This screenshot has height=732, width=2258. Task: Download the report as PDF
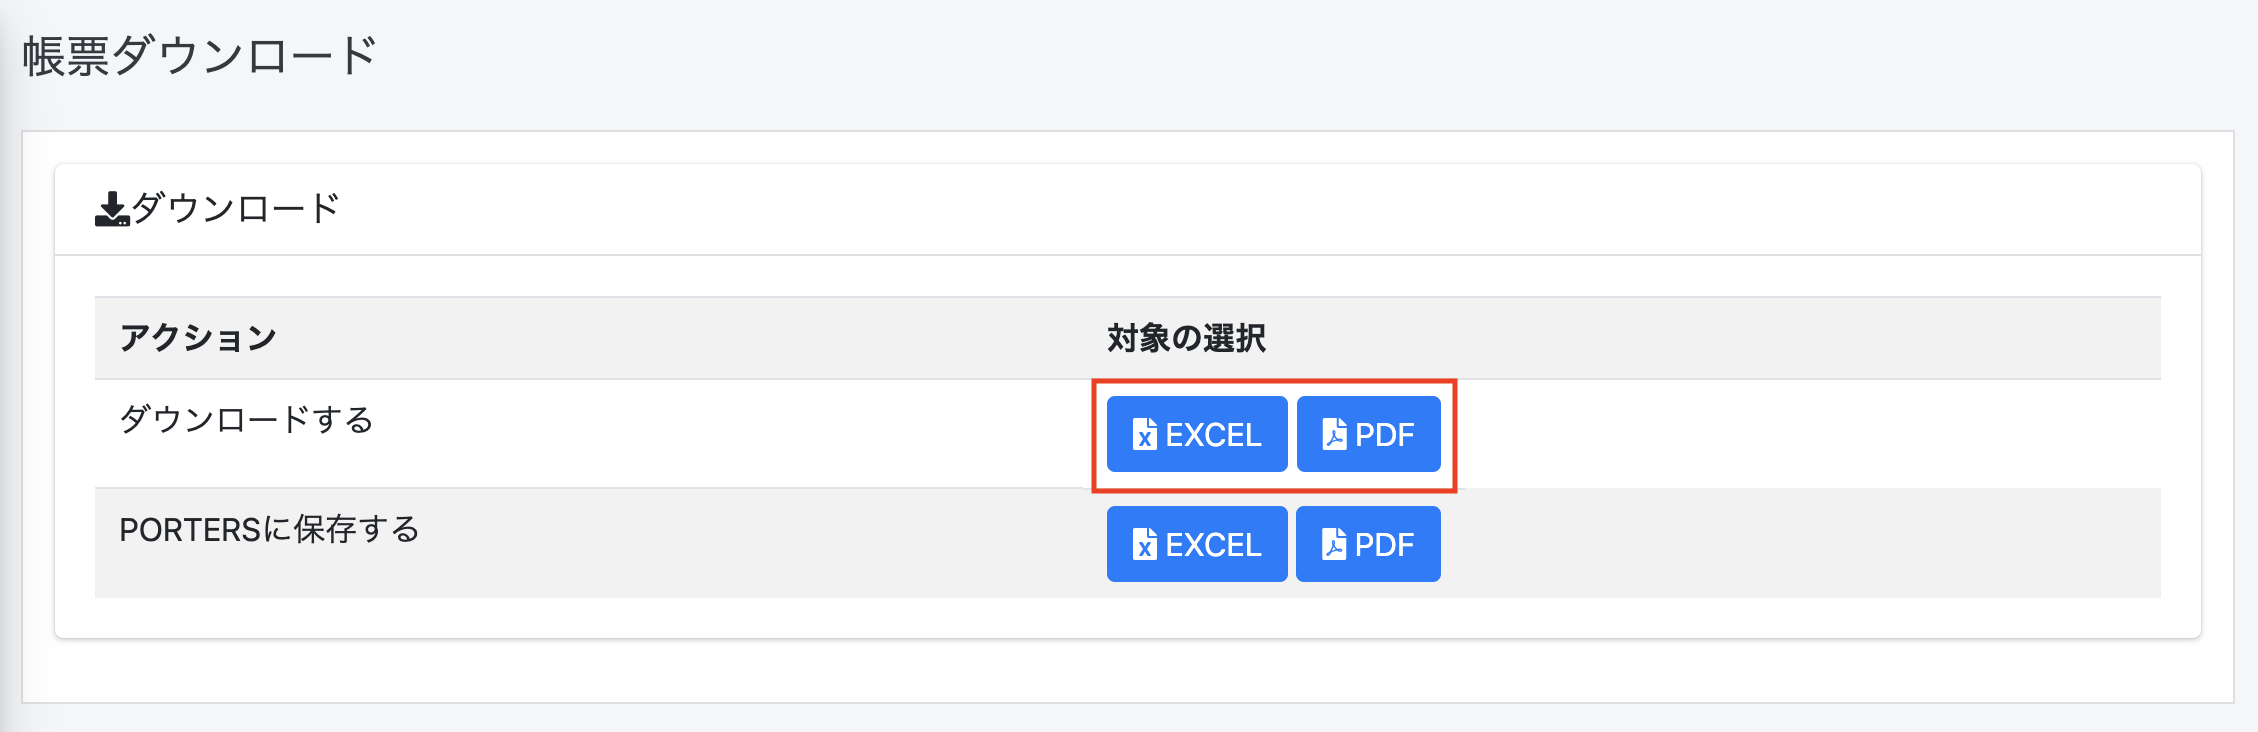[1368, 435]
